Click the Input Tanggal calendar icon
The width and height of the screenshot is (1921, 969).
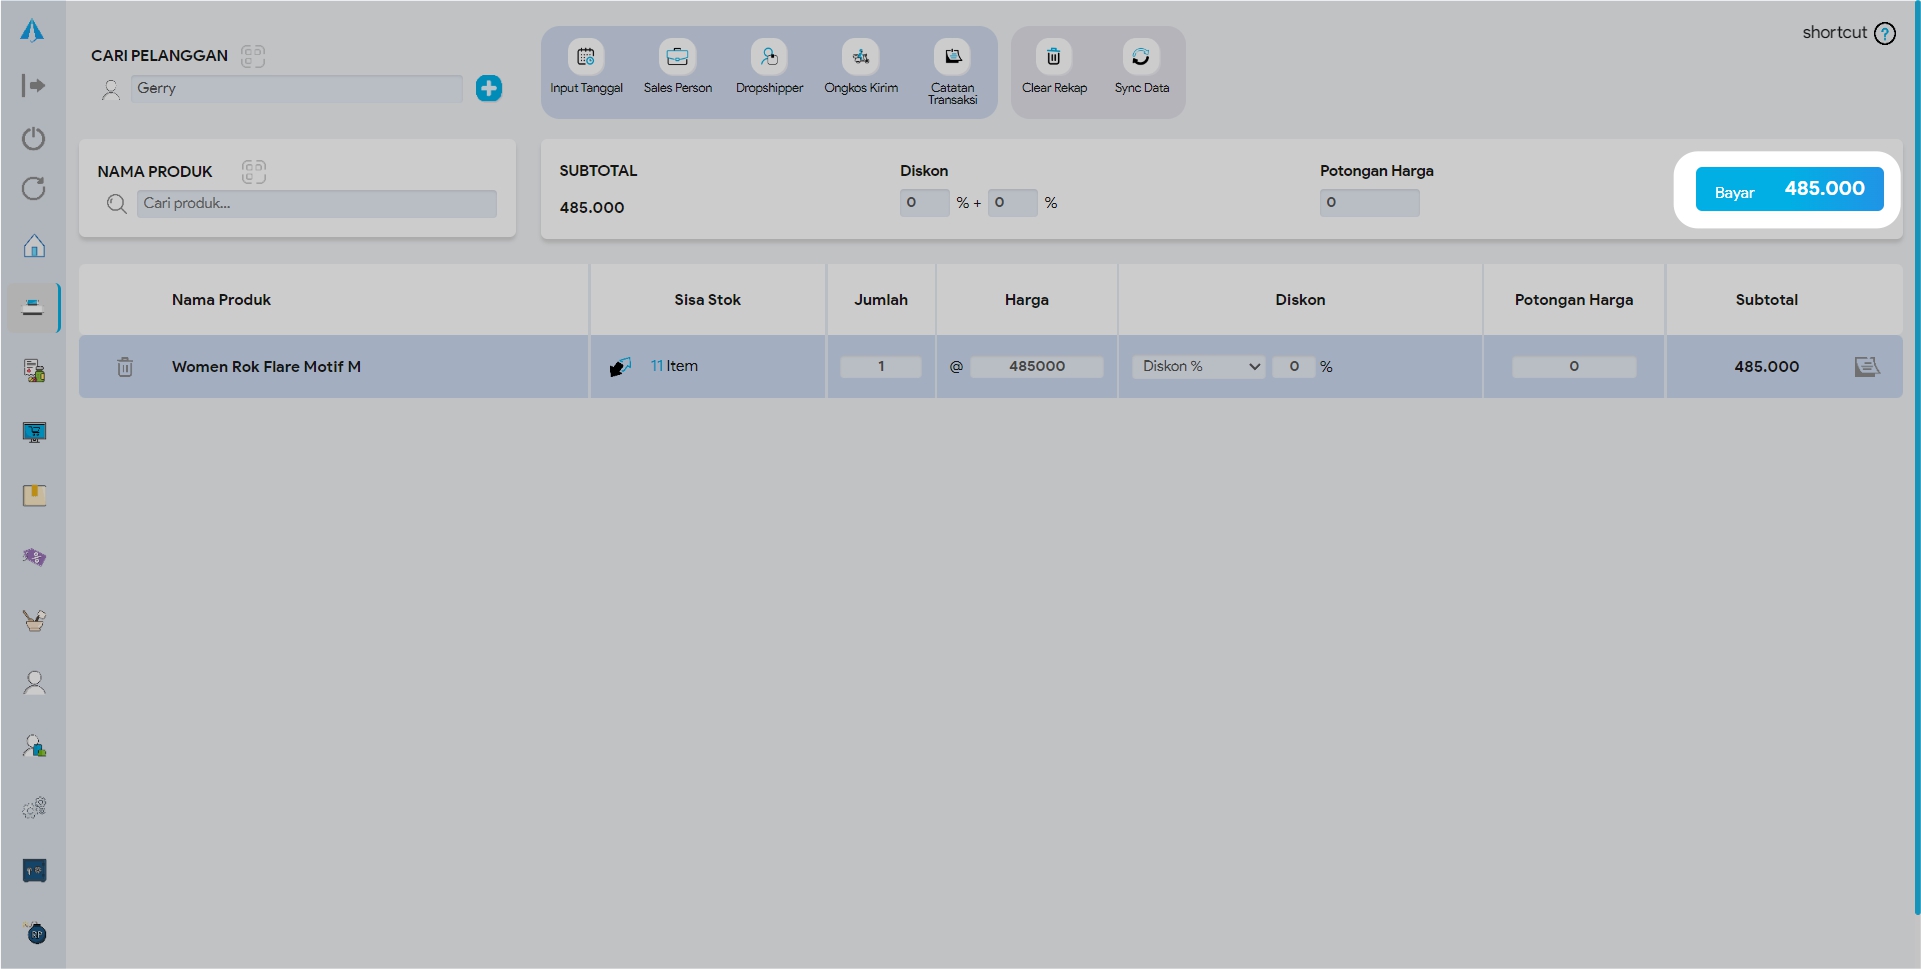586,57
